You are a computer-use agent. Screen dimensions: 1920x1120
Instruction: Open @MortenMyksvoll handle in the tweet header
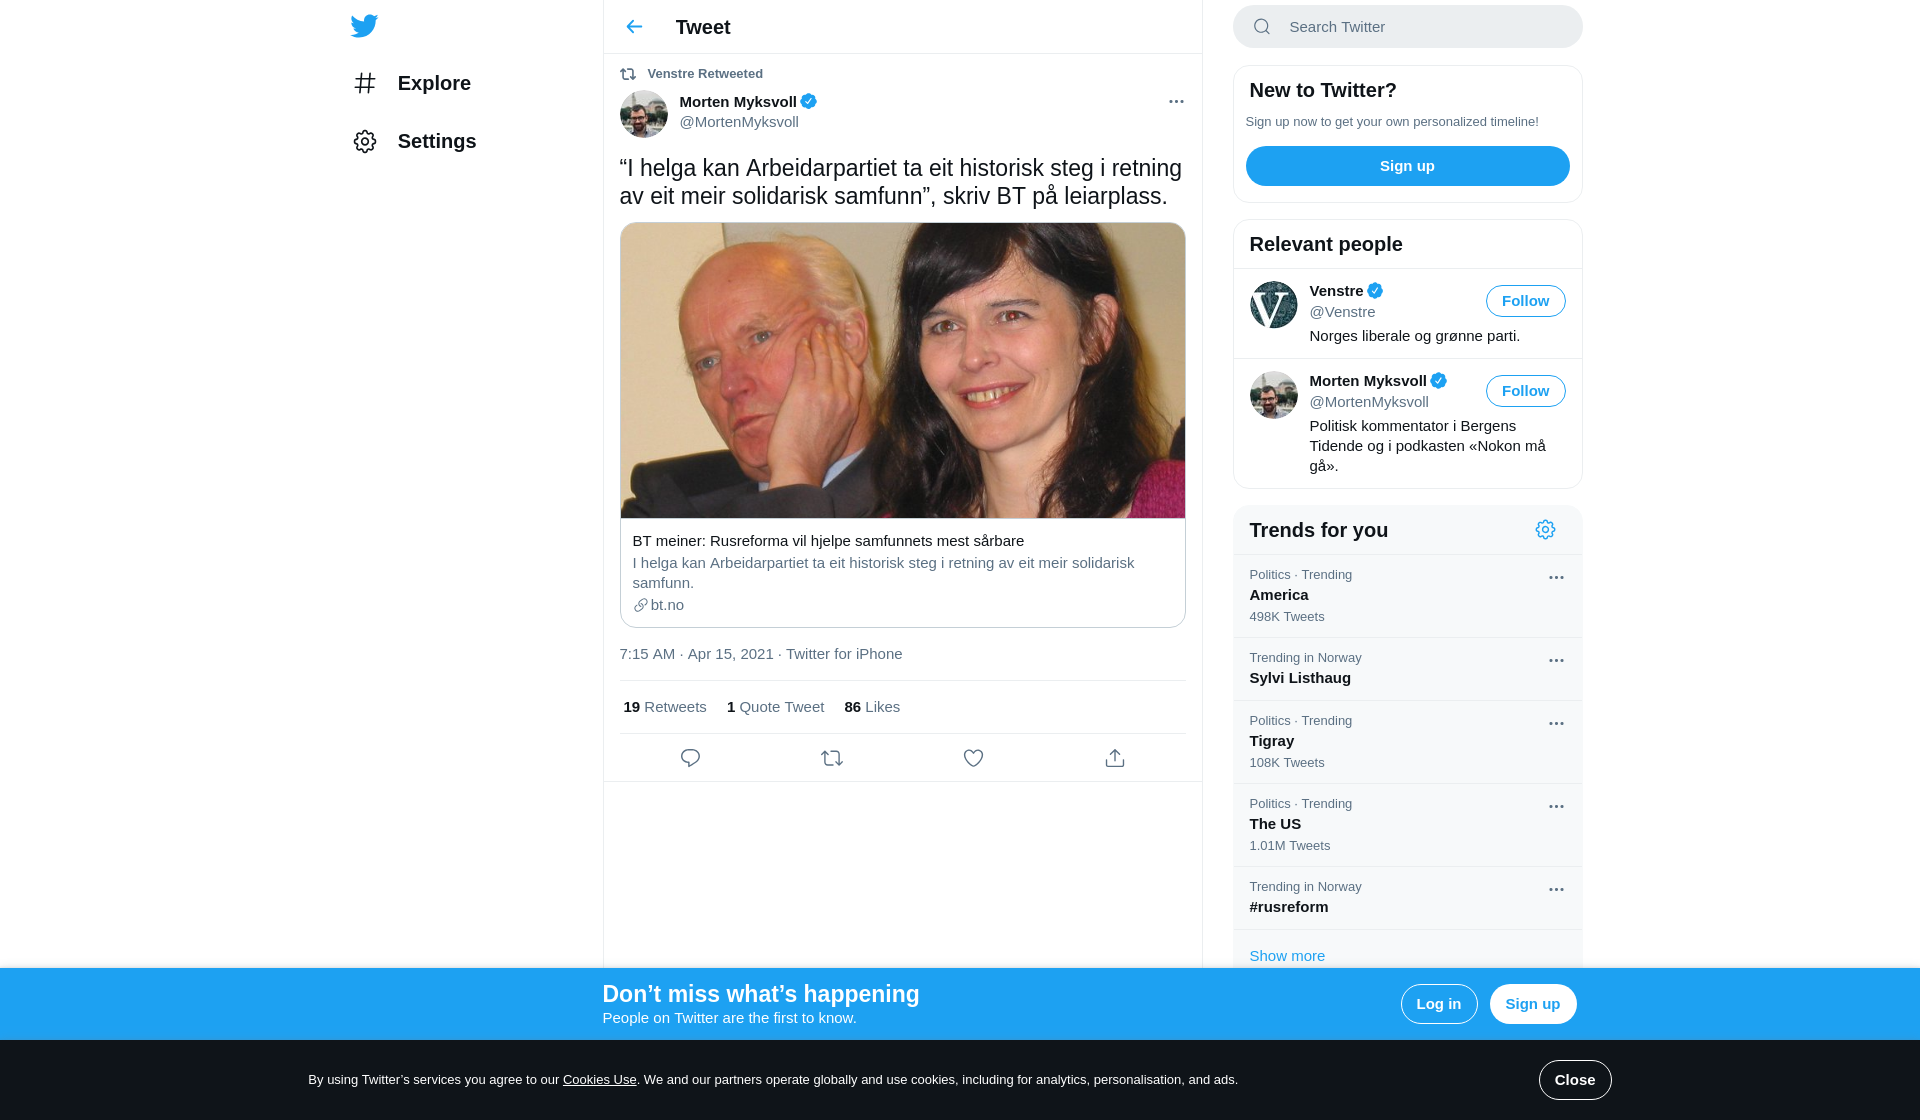pyautogui.click(x=739, y=122)
